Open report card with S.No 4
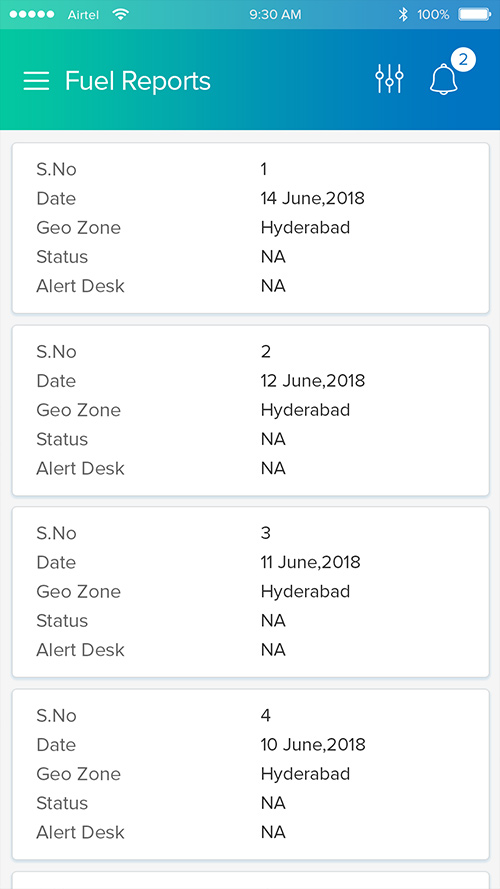Viewport: 500px width, 889px height. 251,774
